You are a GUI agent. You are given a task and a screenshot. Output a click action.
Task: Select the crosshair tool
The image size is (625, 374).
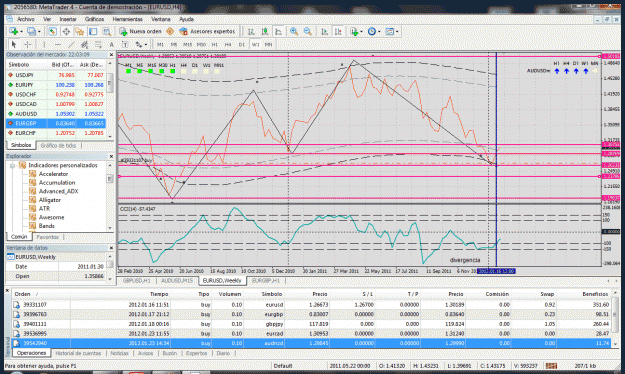[x=28, y=44]
